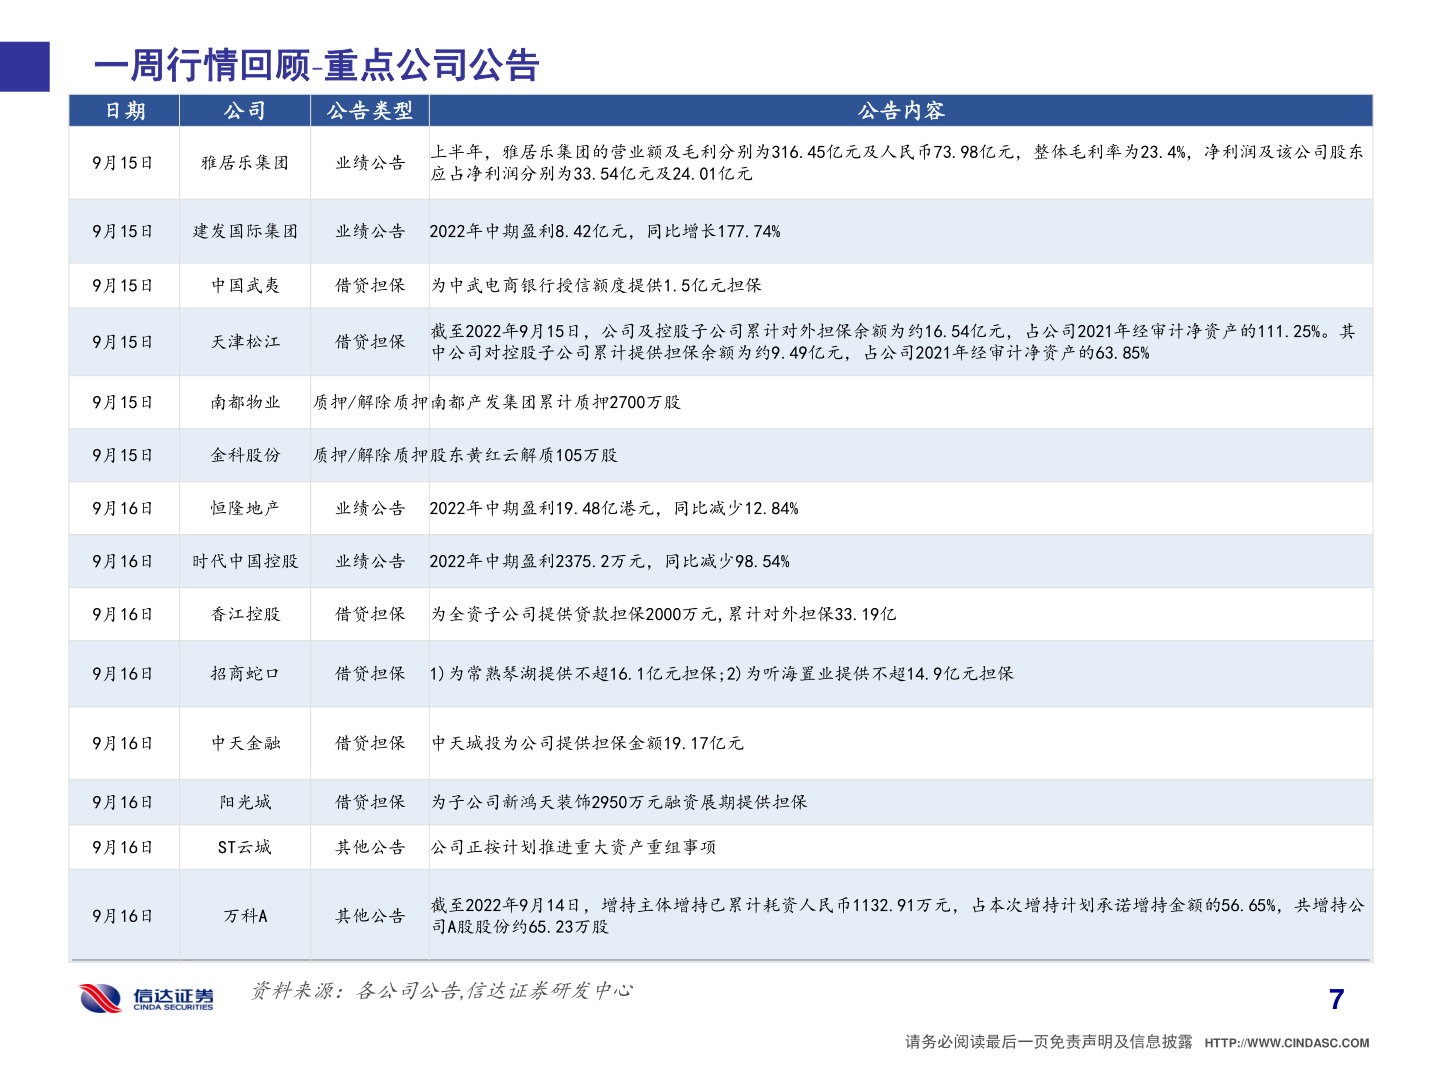Click the 建发国际集团 company cell
This screenshot has height=1080, width=1440.
tap(244, 231)
